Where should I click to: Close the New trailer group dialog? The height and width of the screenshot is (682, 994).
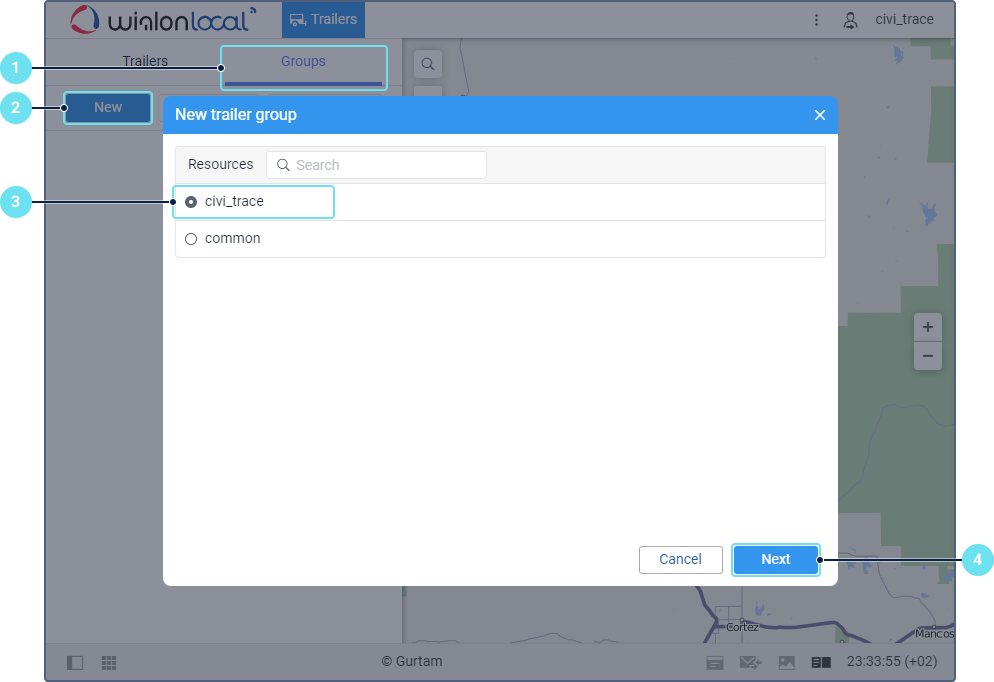click(x=820, y=115)
